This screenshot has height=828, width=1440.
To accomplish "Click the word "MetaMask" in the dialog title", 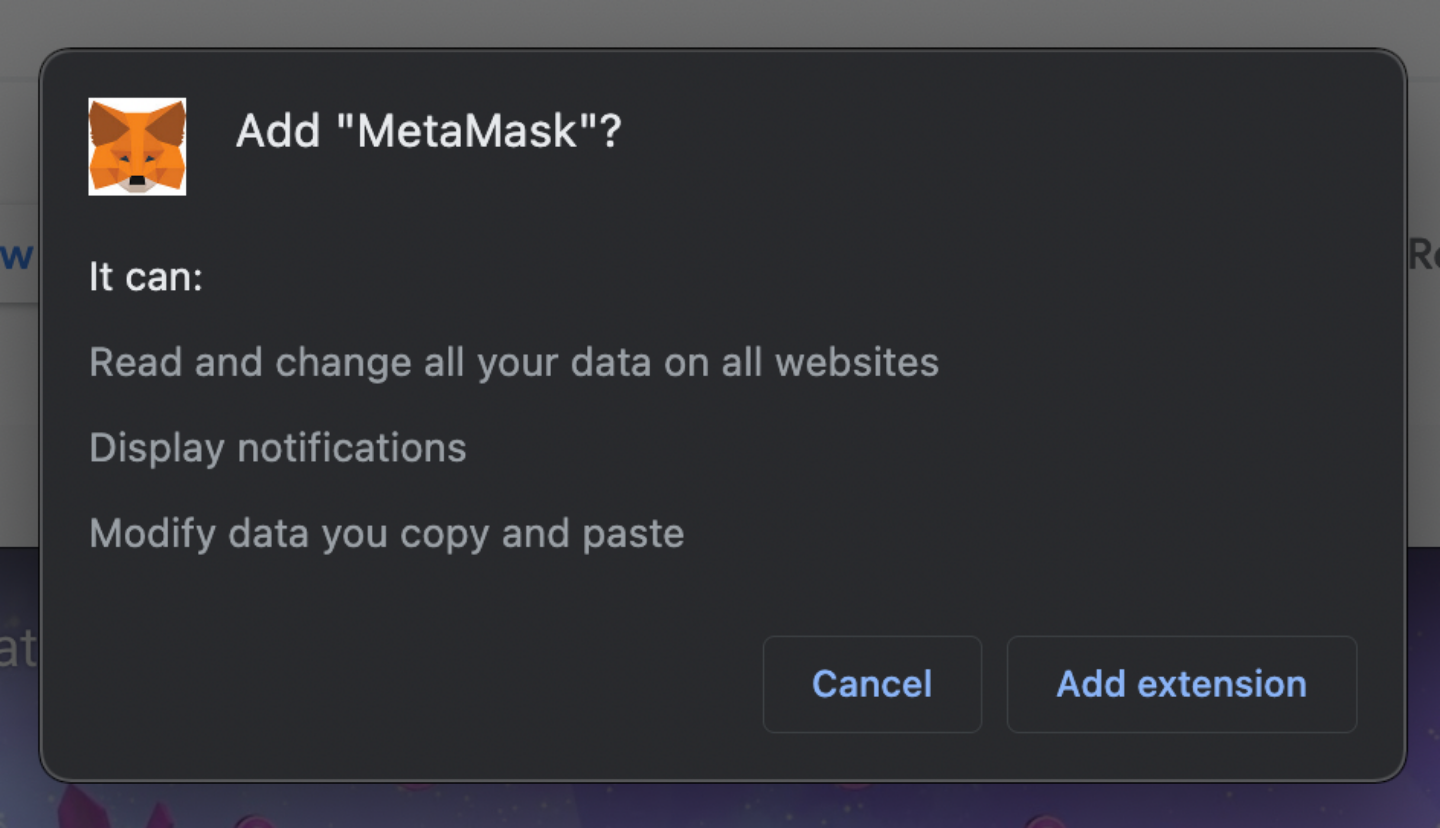I will tap(468, 131).
